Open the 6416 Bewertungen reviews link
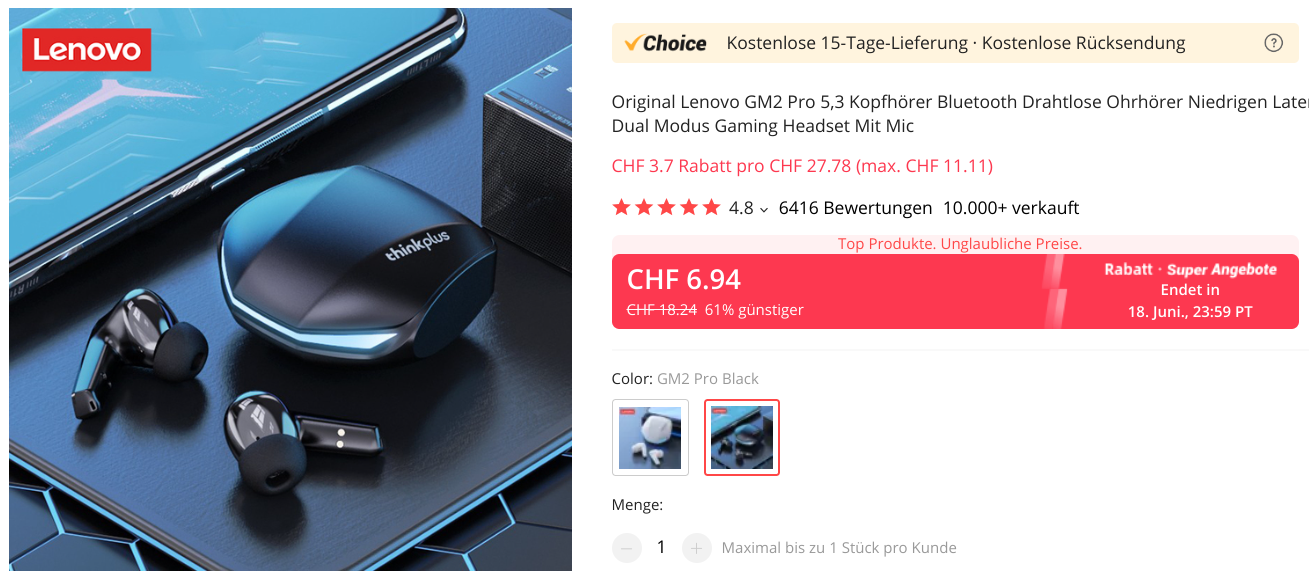 coord(855,208)
